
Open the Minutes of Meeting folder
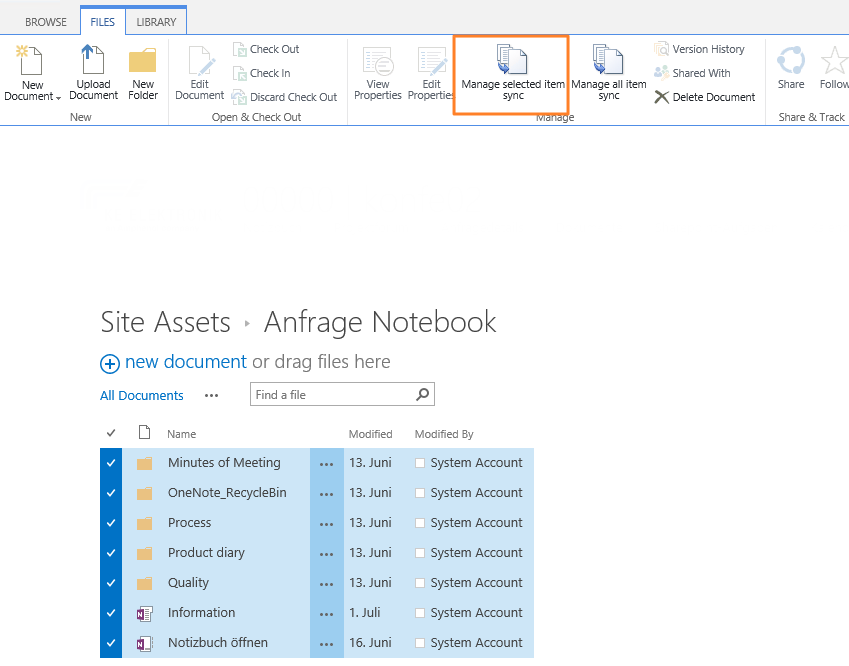coord(224,463)
